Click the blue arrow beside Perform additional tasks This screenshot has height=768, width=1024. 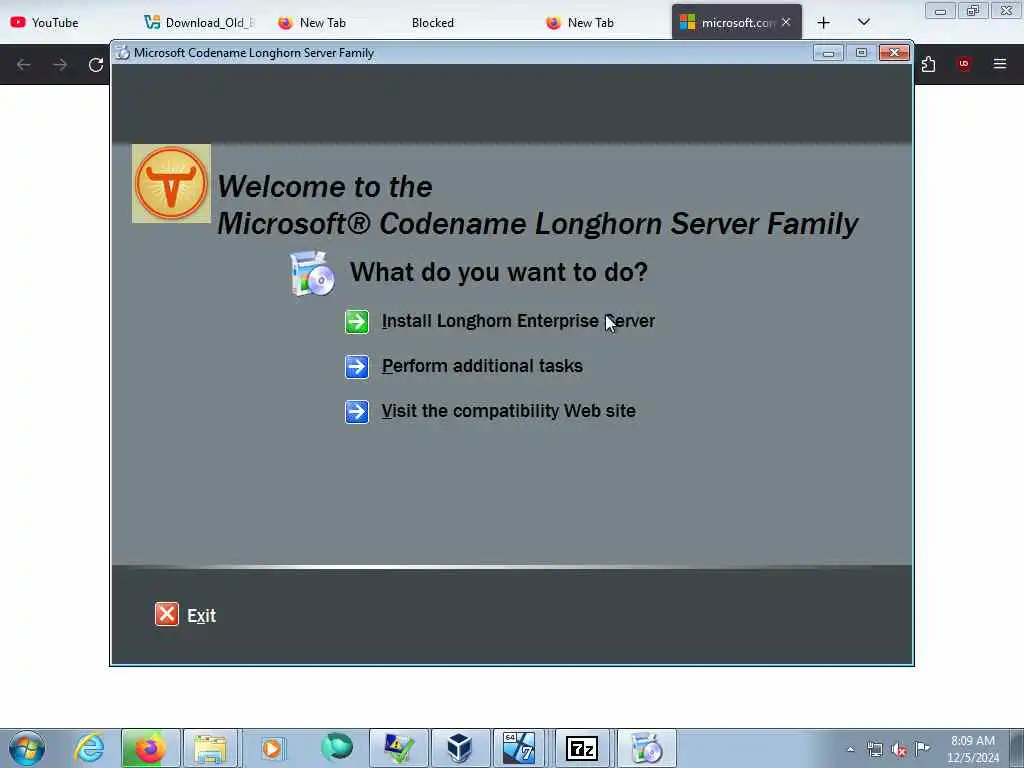[357, 366]
